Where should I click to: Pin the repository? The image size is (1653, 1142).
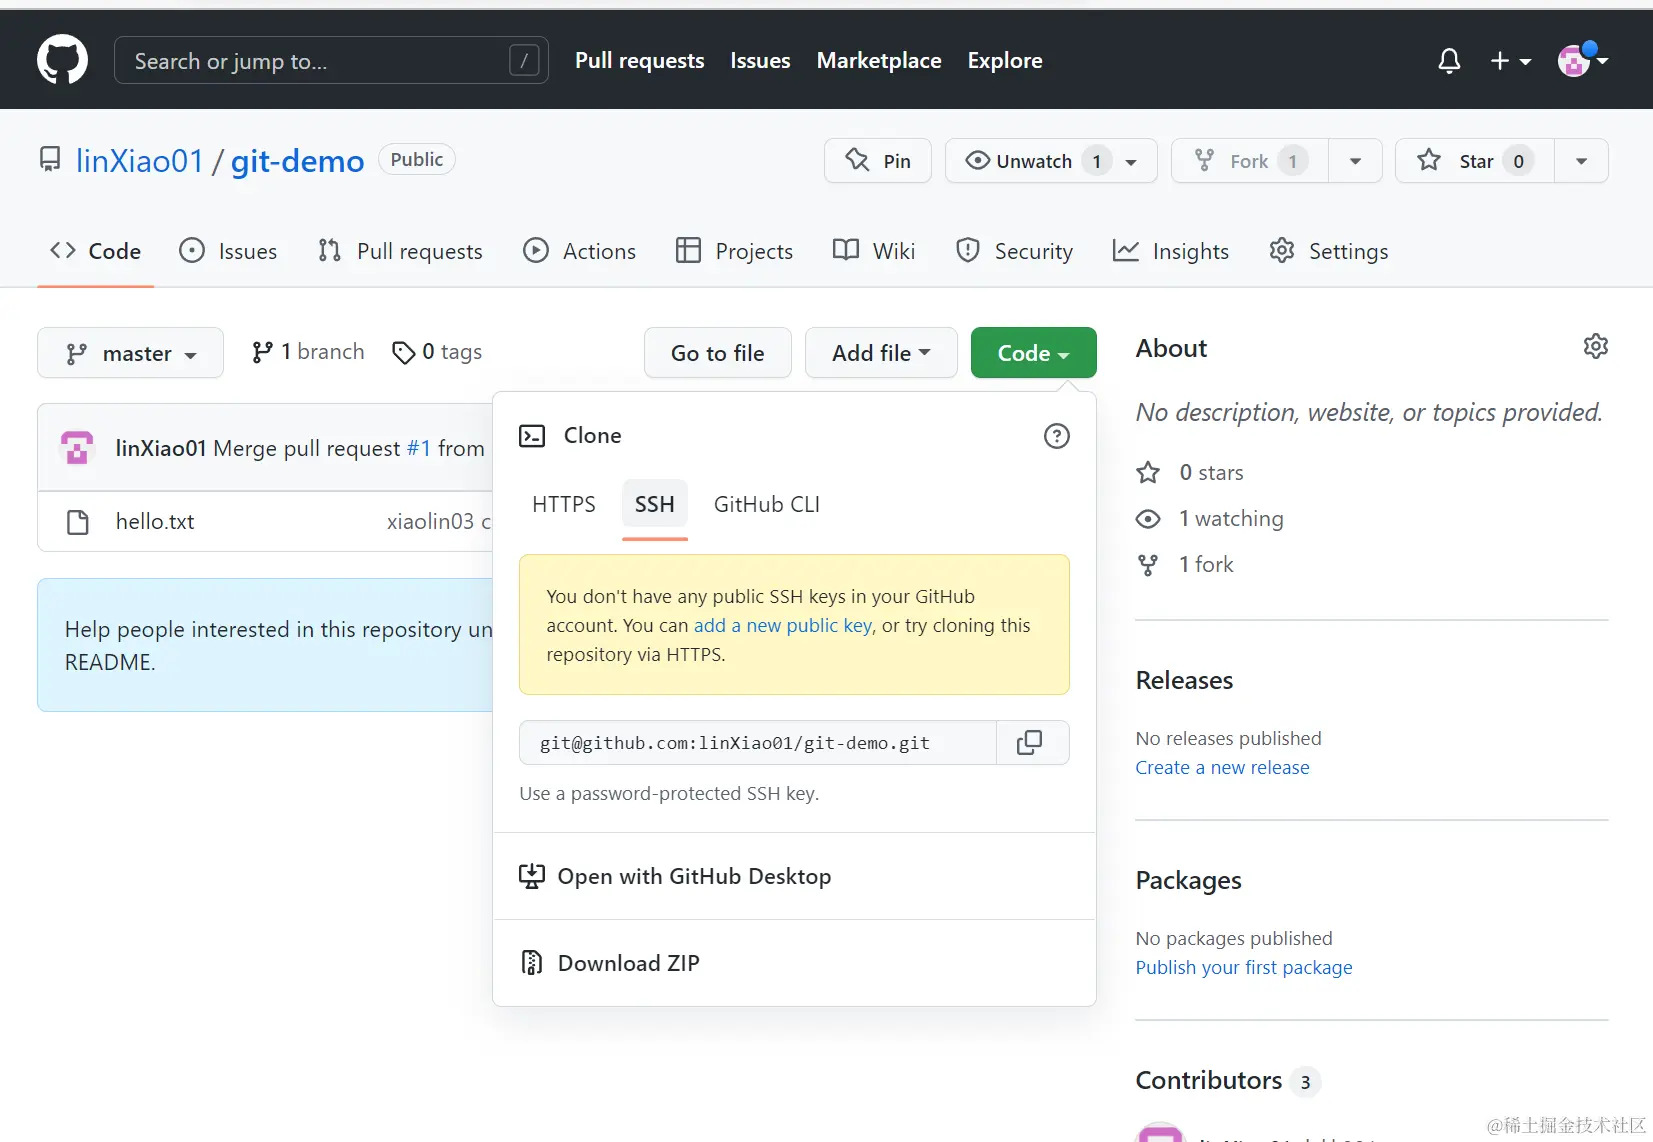click(878, 161)
